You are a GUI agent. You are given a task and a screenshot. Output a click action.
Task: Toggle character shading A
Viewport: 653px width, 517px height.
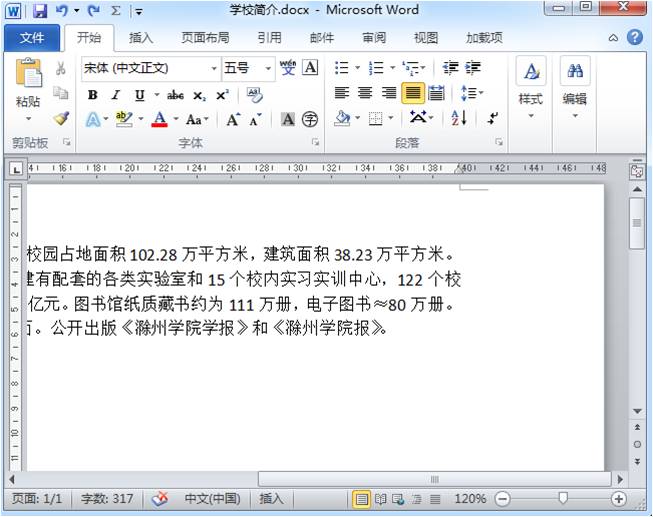tap(287, 120)
